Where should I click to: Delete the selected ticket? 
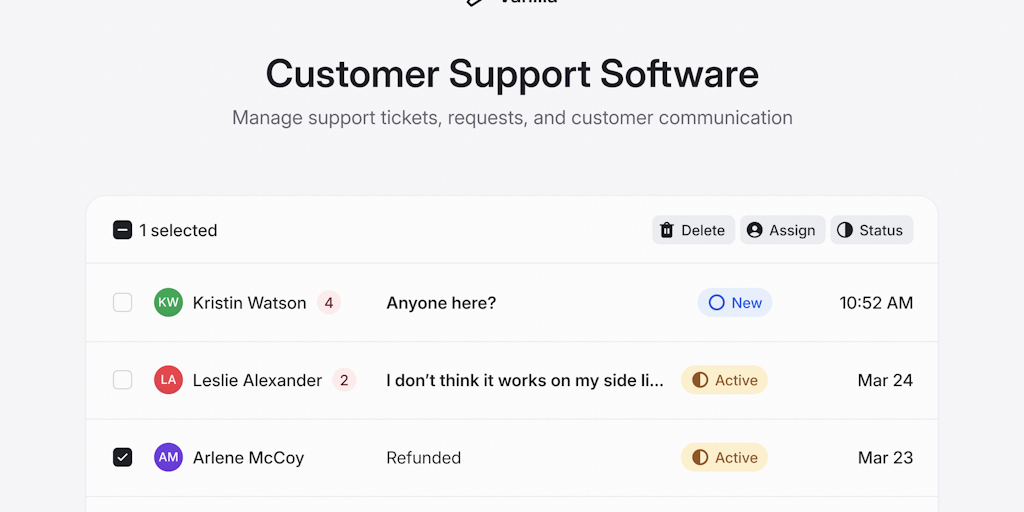[694, 230]
